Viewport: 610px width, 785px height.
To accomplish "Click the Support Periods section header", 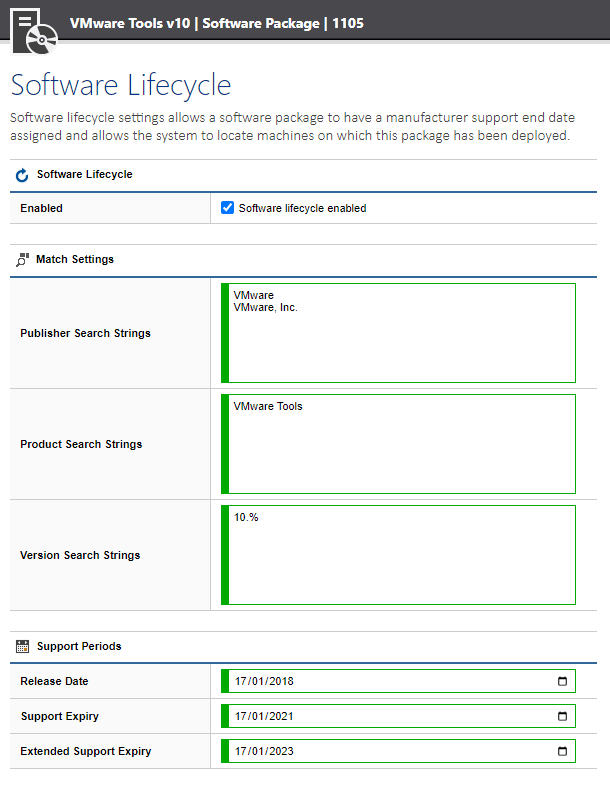I will 79,647.
